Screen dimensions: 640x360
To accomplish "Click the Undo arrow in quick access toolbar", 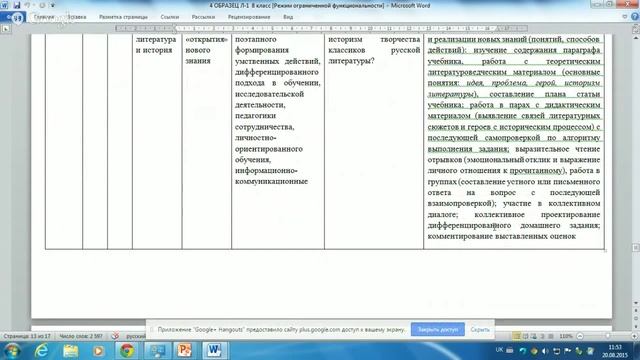I will [27, 5].
